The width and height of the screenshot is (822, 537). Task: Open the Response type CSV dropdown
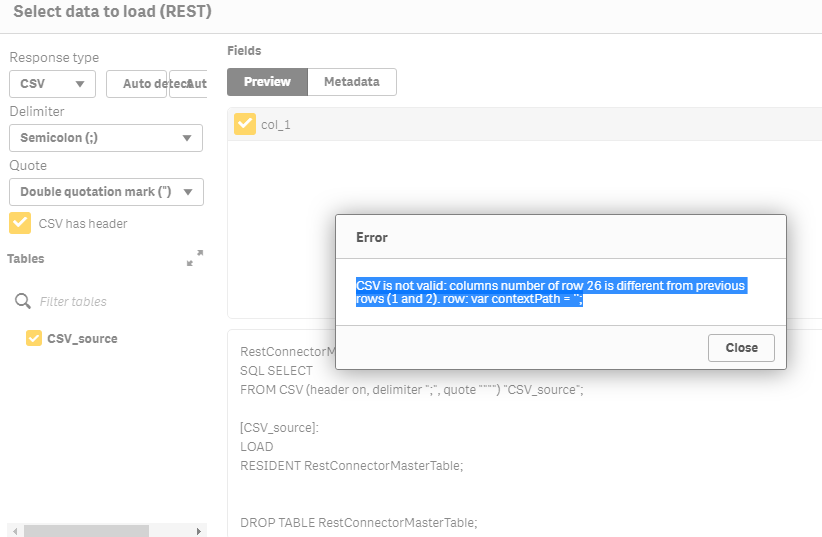(52, 84)
